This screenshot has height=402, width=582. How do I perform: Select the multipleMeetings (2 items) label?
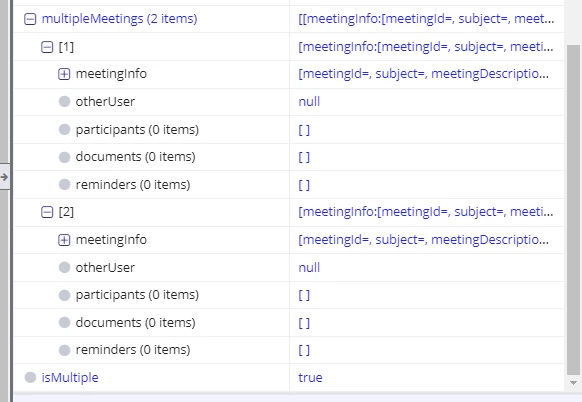coord(120,19)
